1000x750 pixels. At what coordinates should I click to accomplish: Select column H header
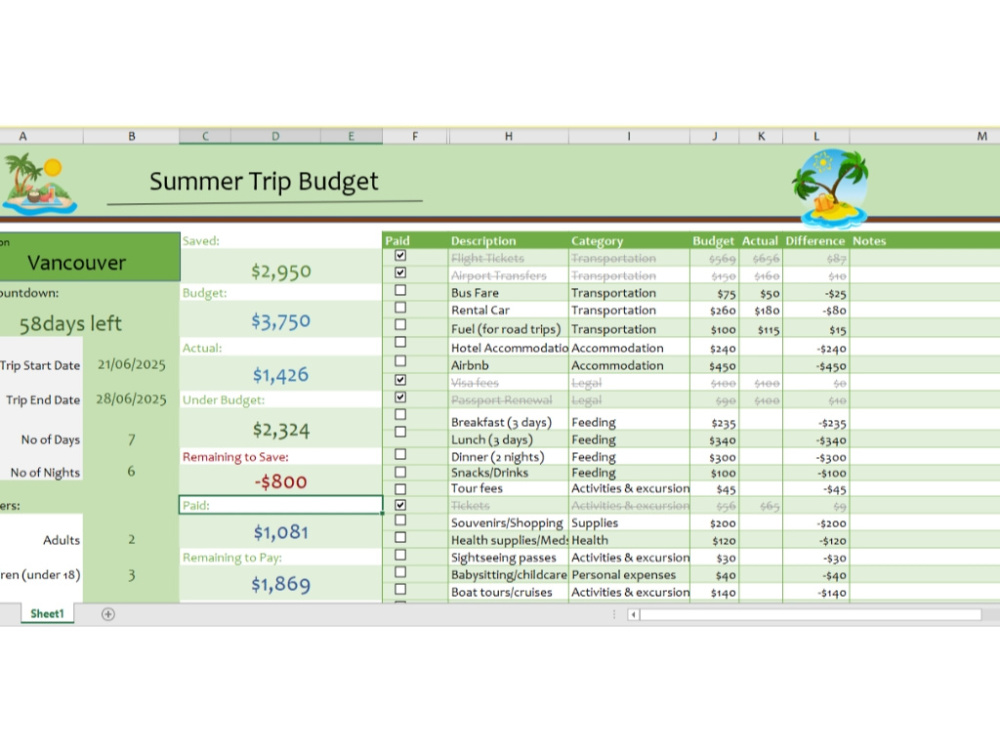click(x=508, y=136)
